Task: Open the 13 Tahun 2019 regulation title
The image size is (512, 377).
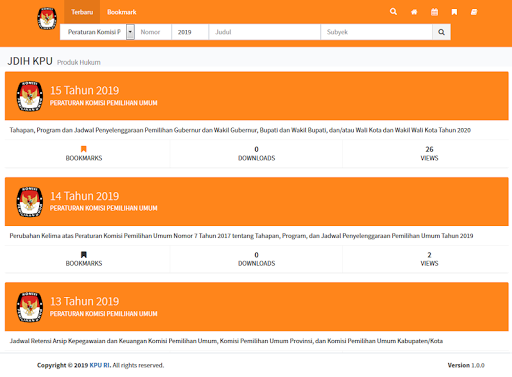Action: tap(85, 301)
